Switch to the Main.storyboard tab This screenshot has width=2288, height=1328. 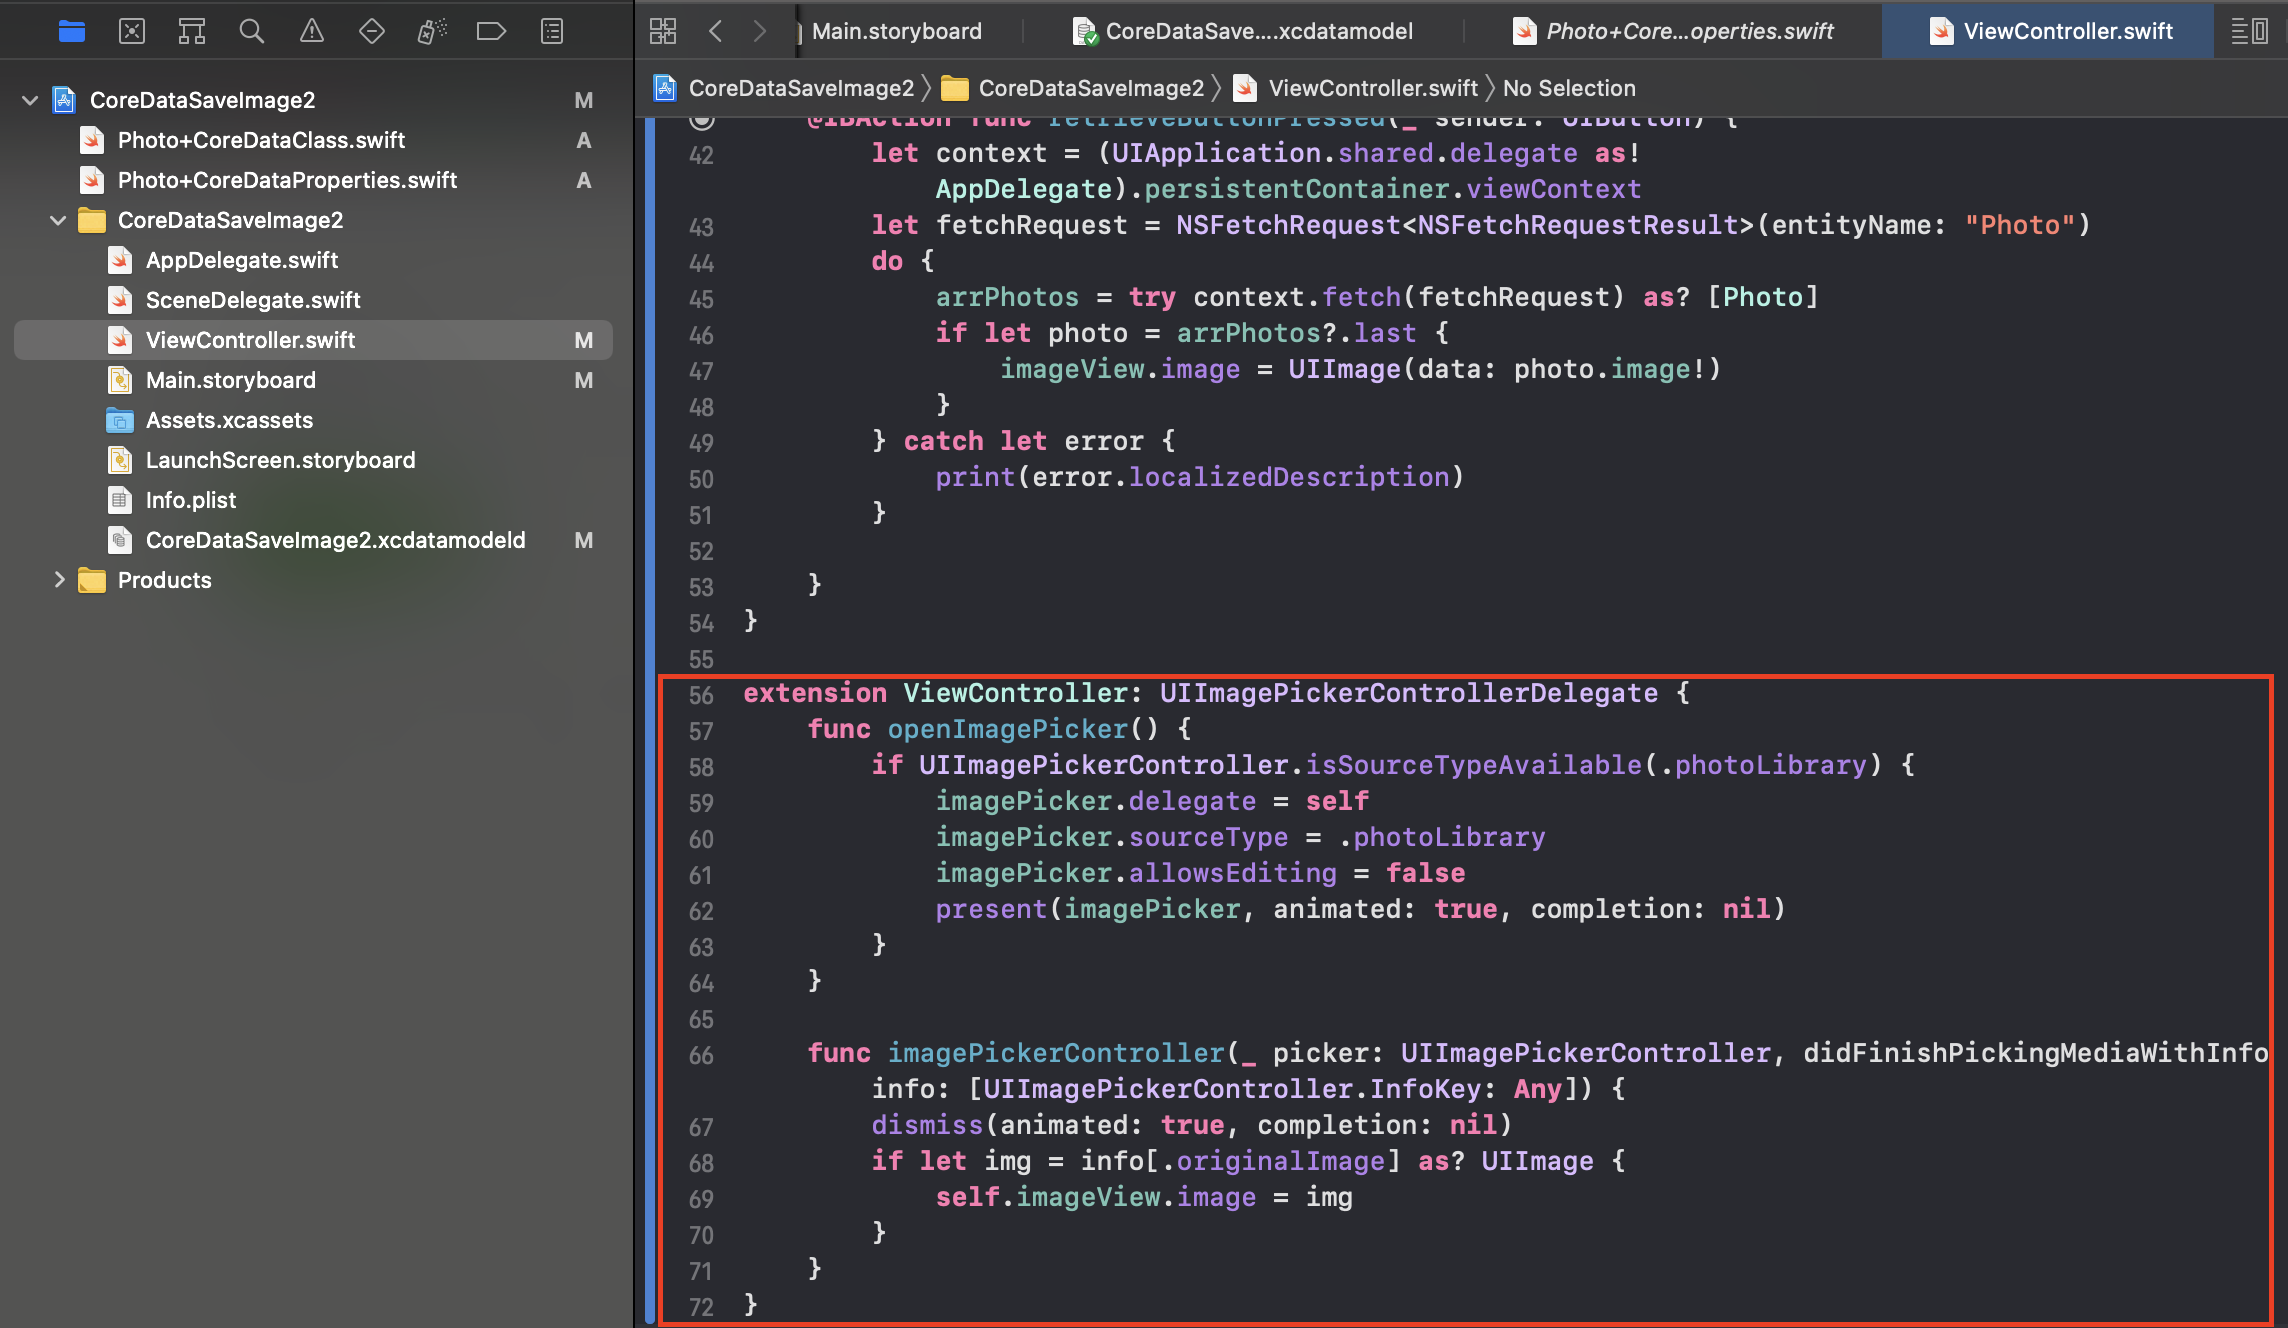coord(896,31)
